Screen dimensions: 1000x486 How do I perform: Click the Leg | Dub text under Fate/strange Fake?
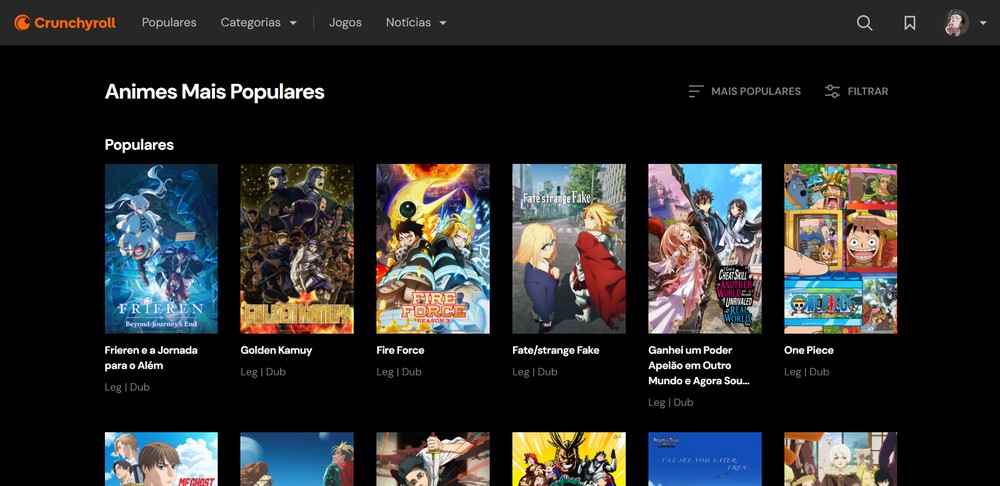534,372
